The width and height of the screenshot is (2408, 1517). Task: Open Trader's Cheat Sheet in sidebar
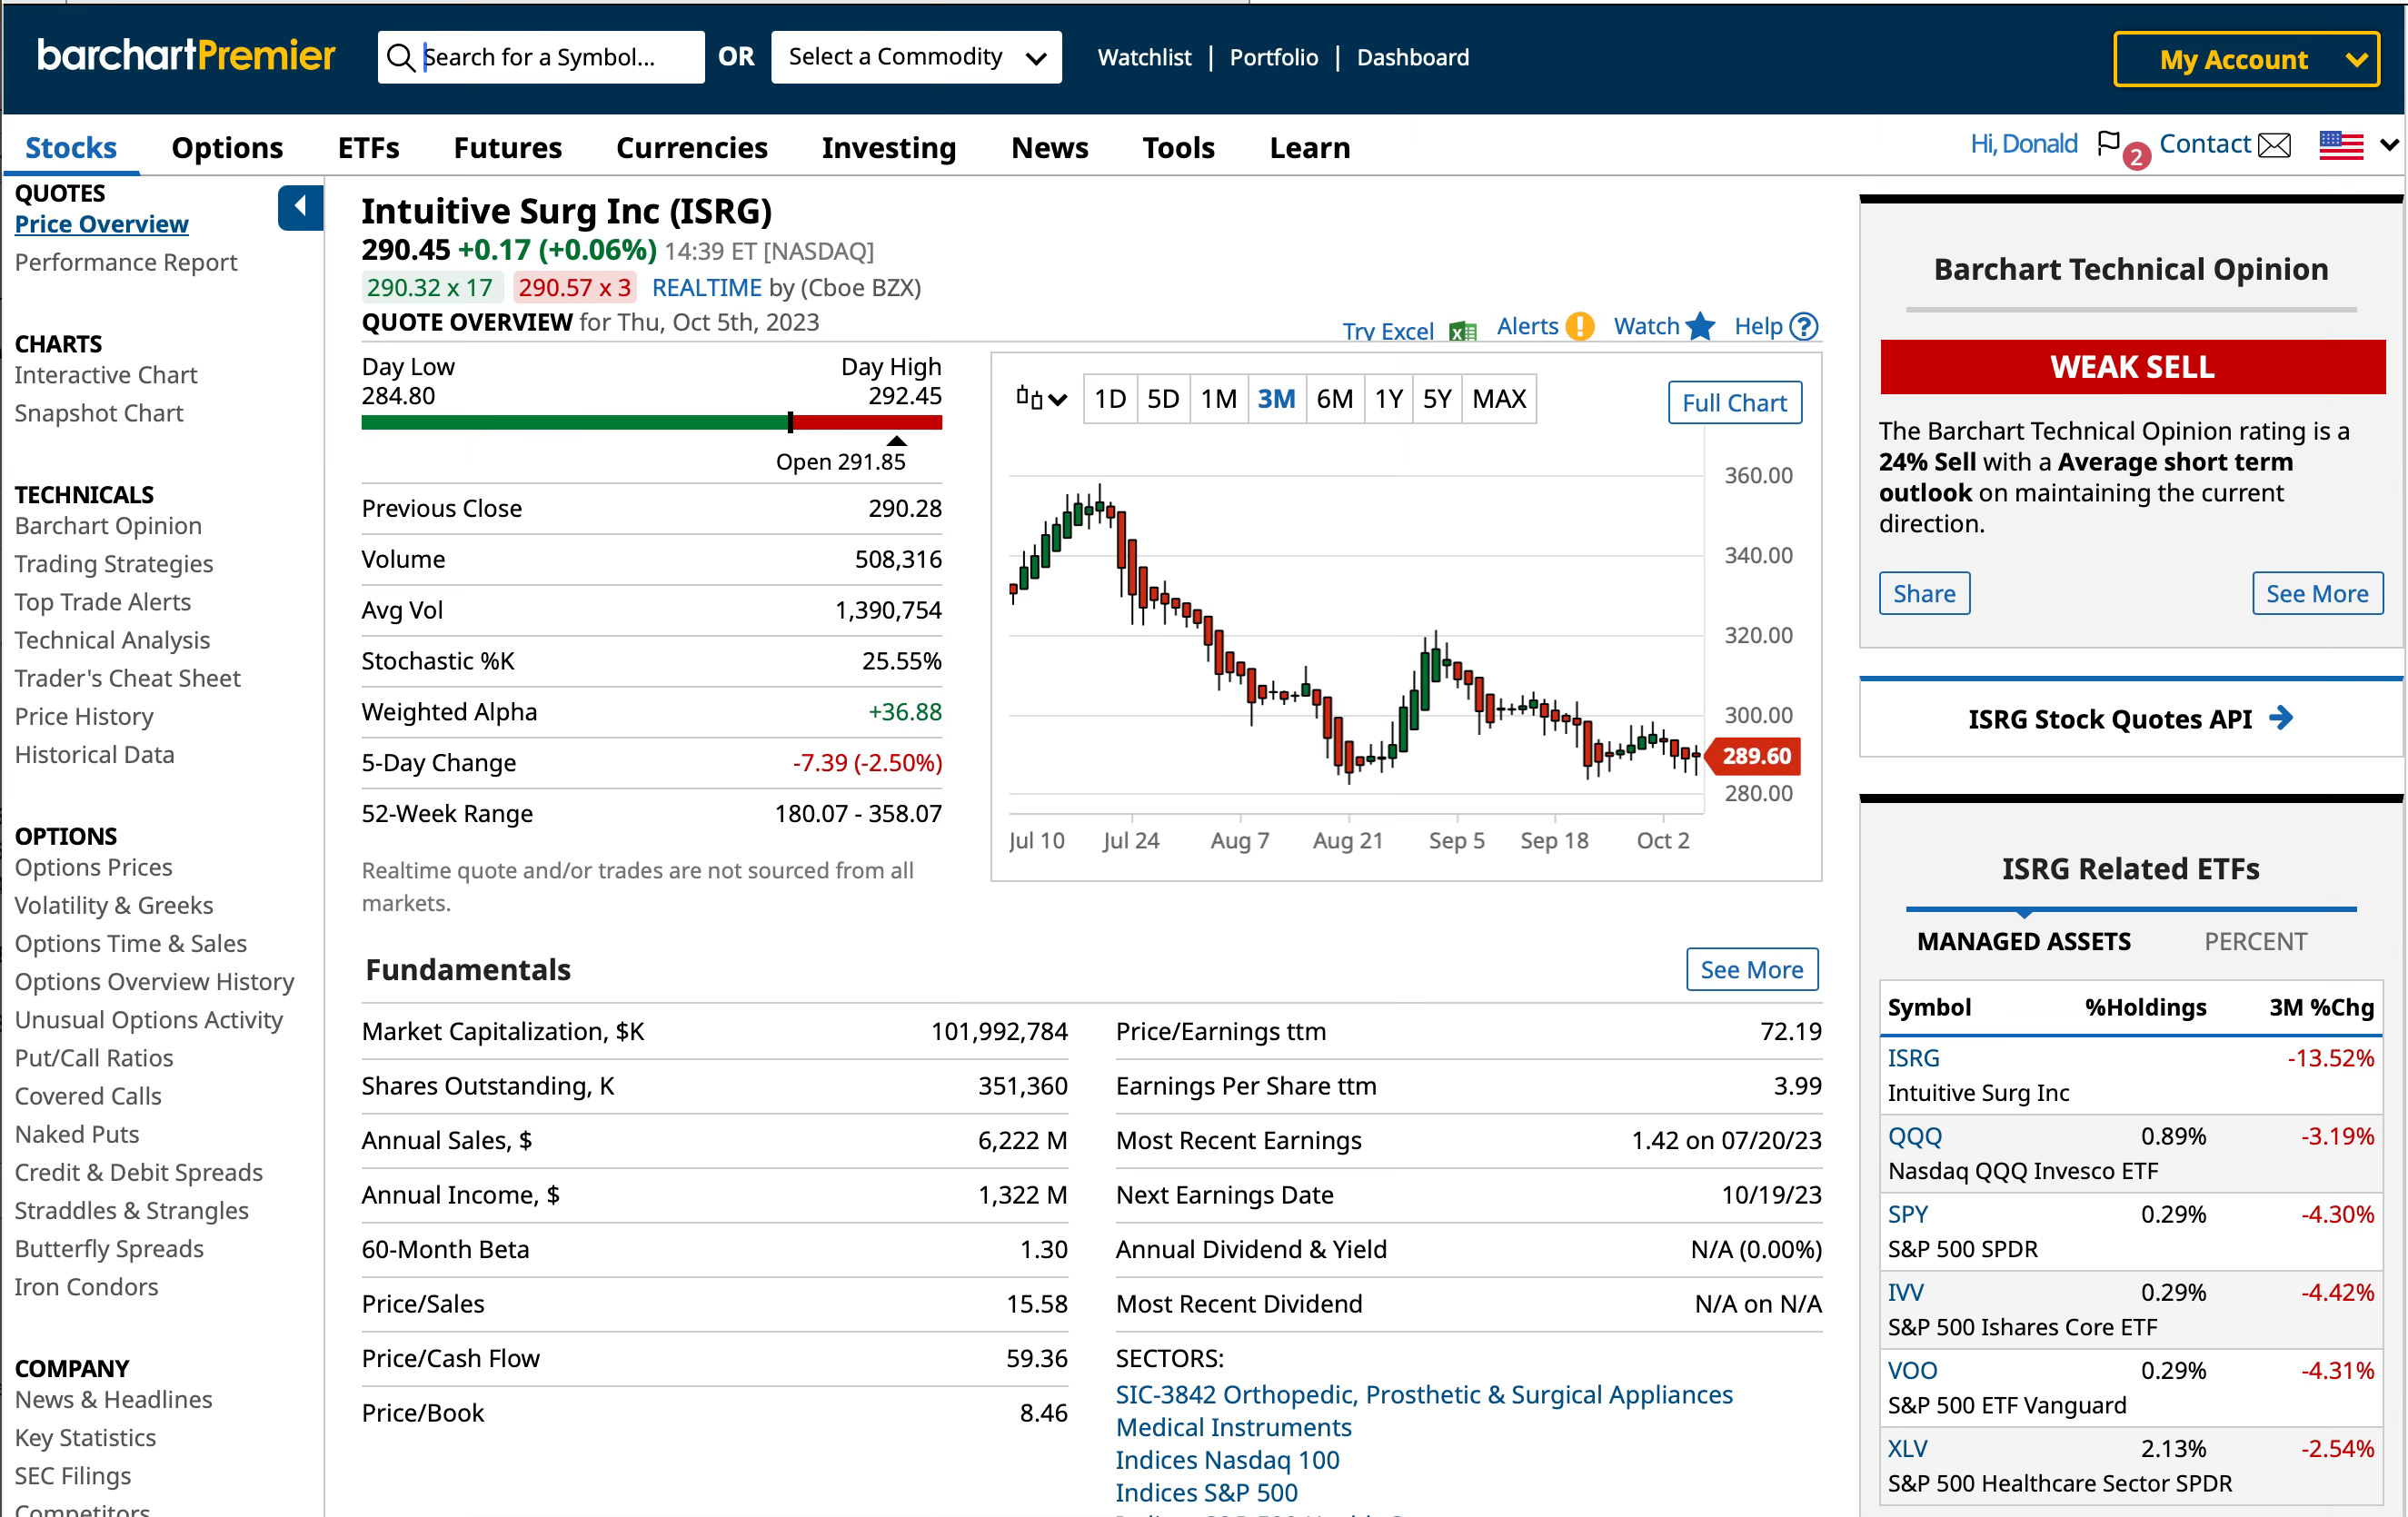(127, 679)
